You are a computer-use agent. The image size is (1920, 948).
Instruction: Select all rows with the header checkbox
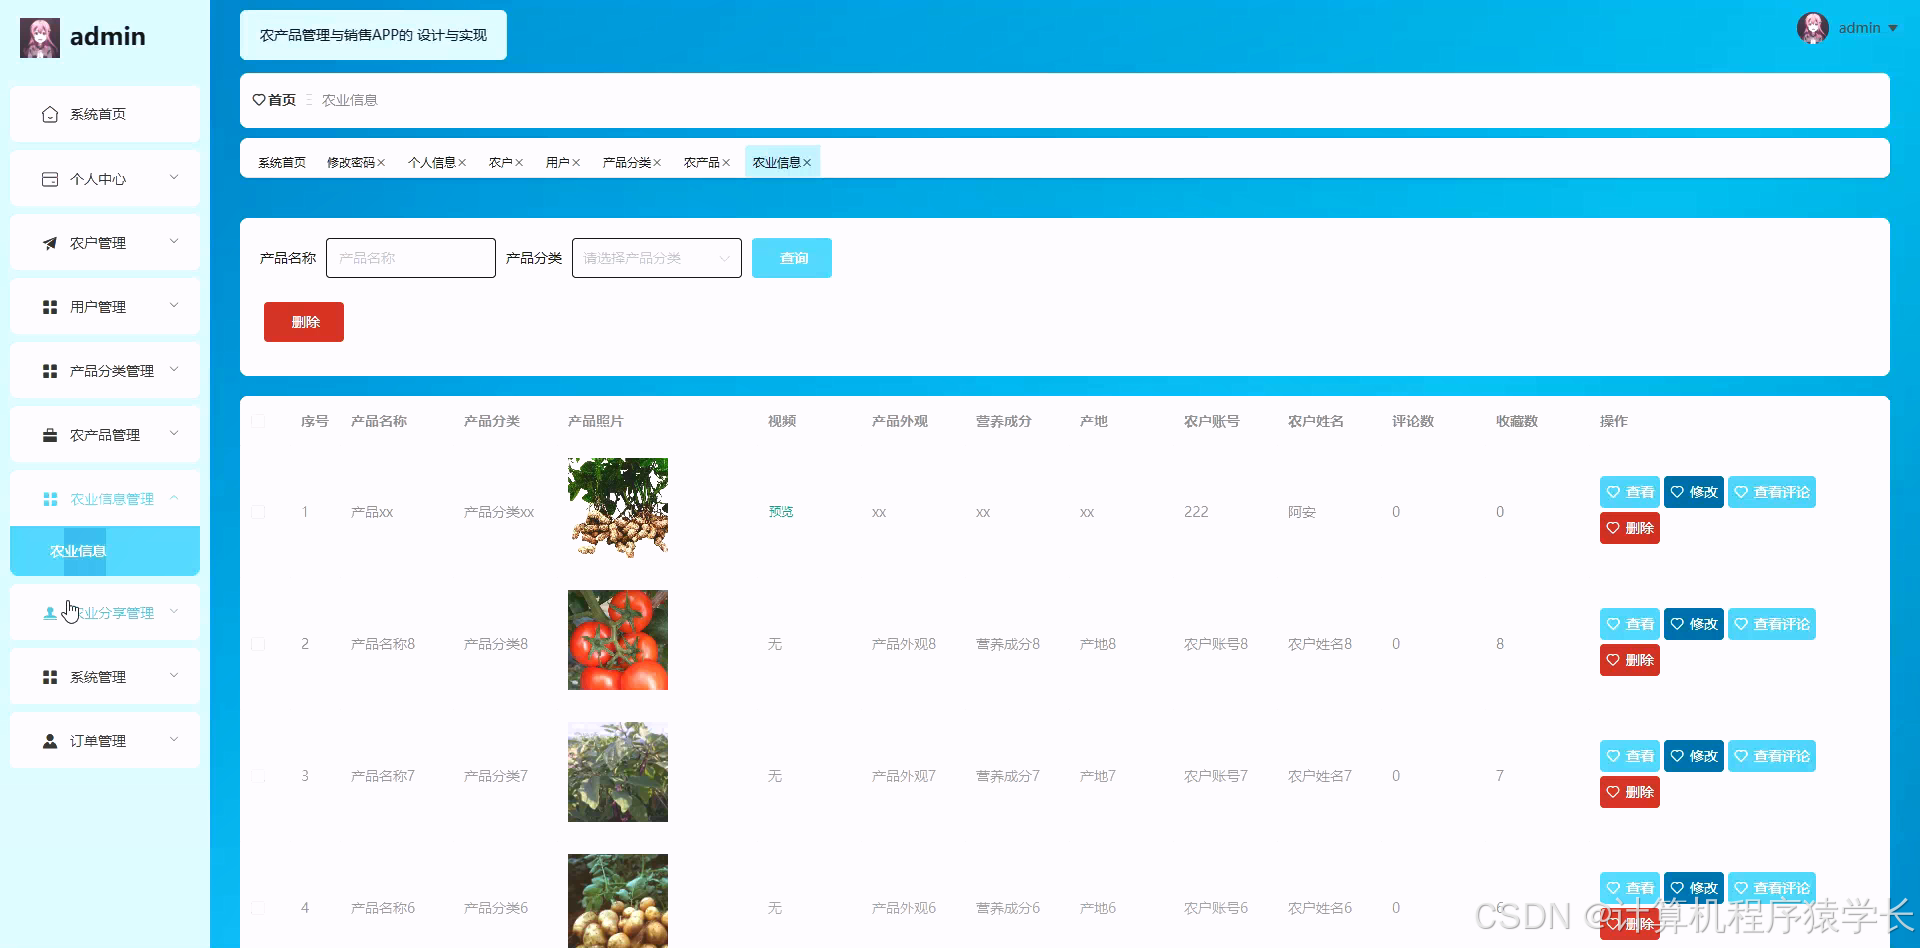tap(258, 421)
